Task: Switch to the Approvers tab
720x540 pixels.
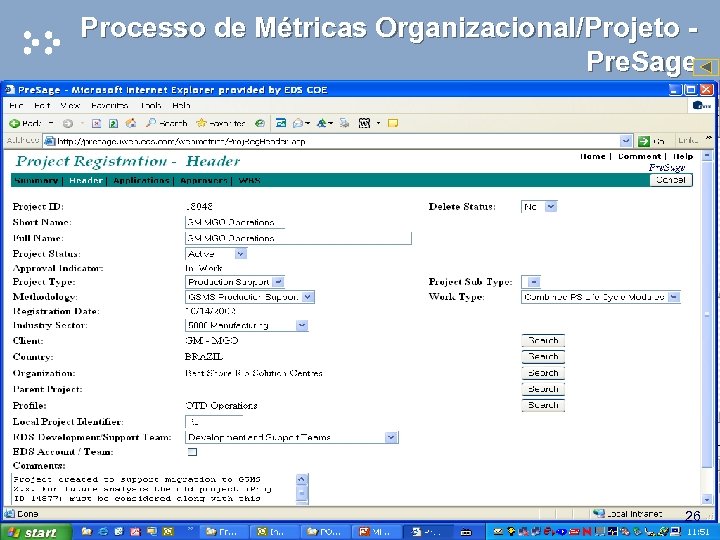Action: click(203, 180)
